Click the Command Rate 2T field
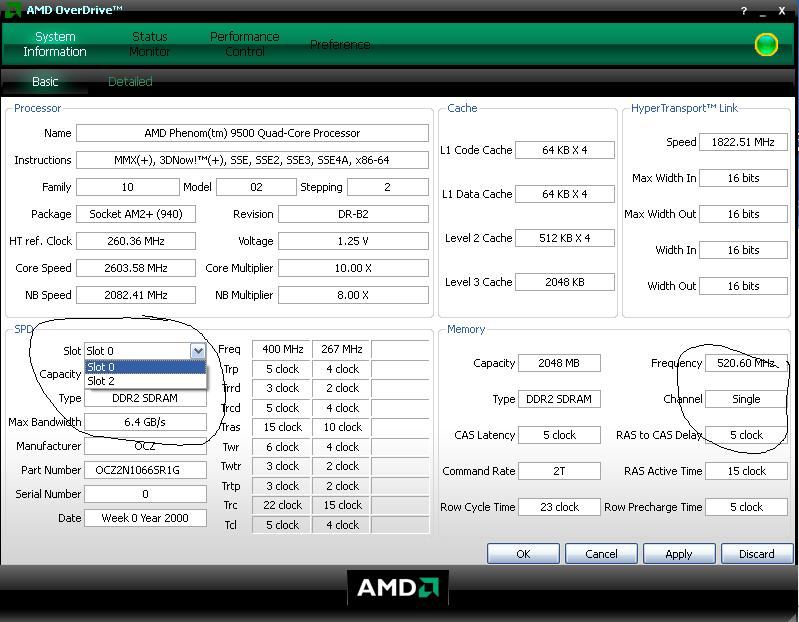Screen dimensions: 799x622 coord(559,471)
